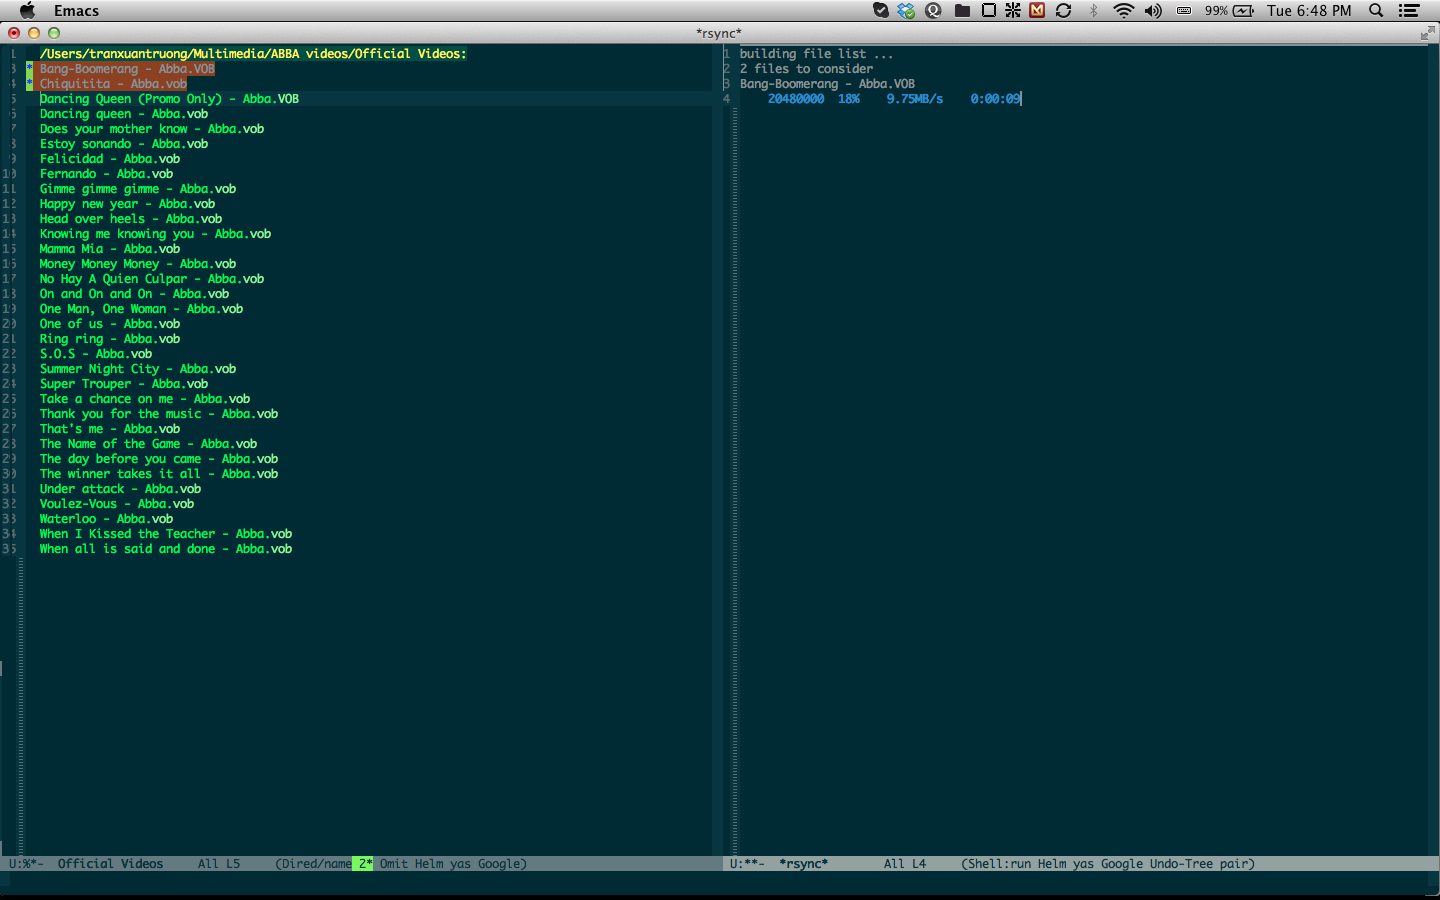The height and width of the screenshot is (900, 1440).
Task: Open Spotlight search magnifier
Action: click(1376, 10)
